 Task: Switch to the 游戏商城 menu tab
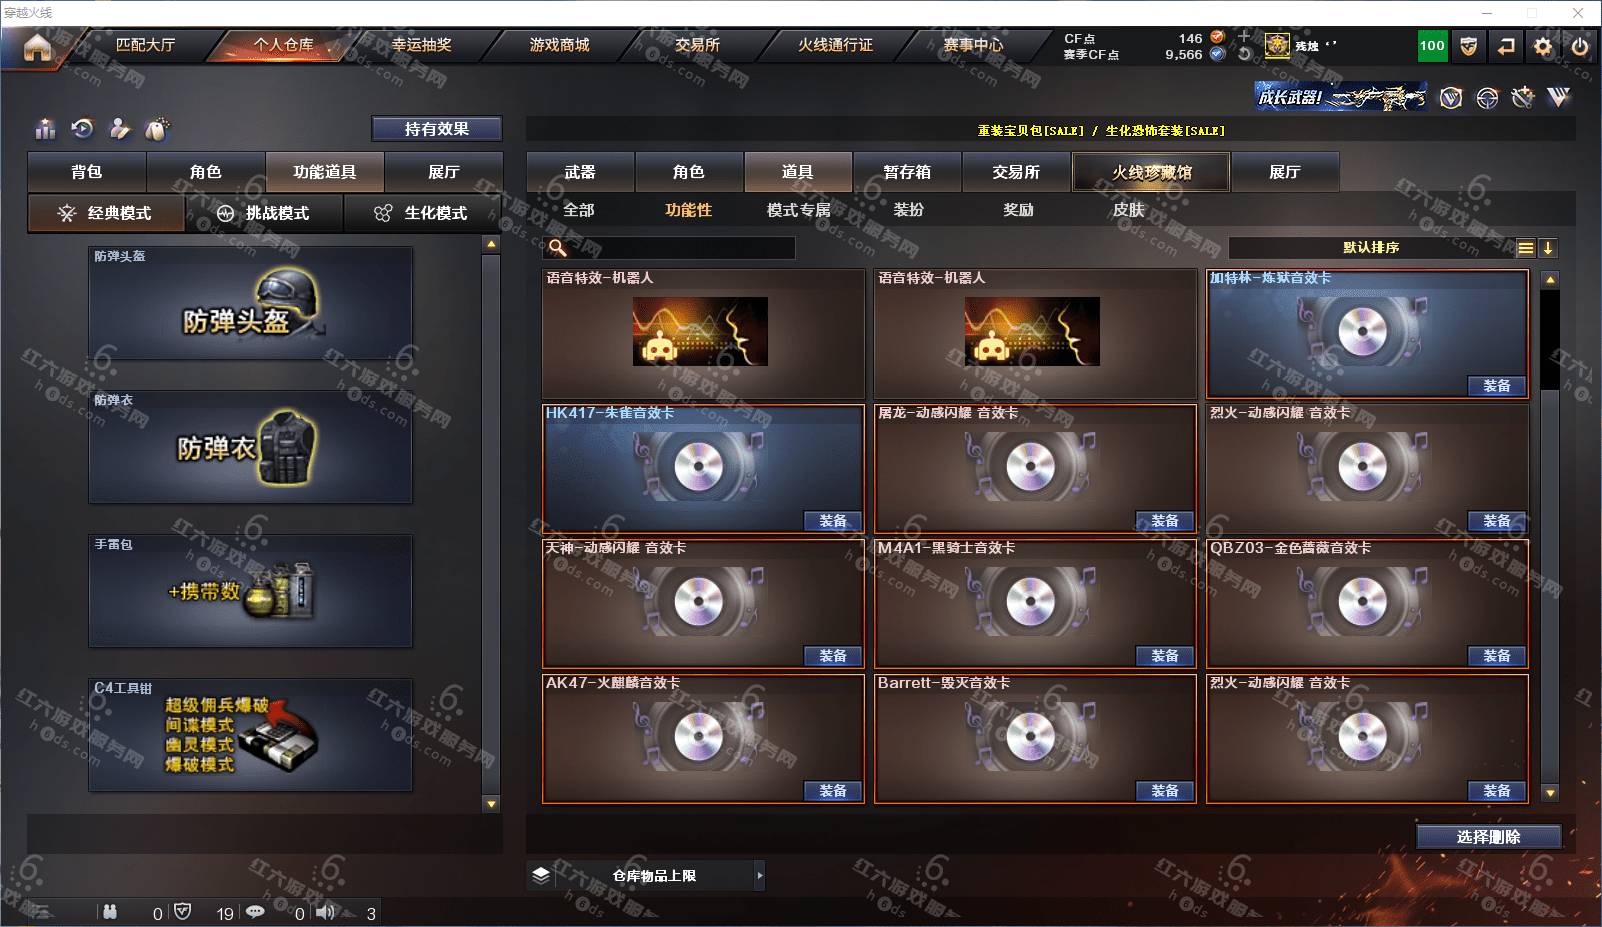click(559, 45)
